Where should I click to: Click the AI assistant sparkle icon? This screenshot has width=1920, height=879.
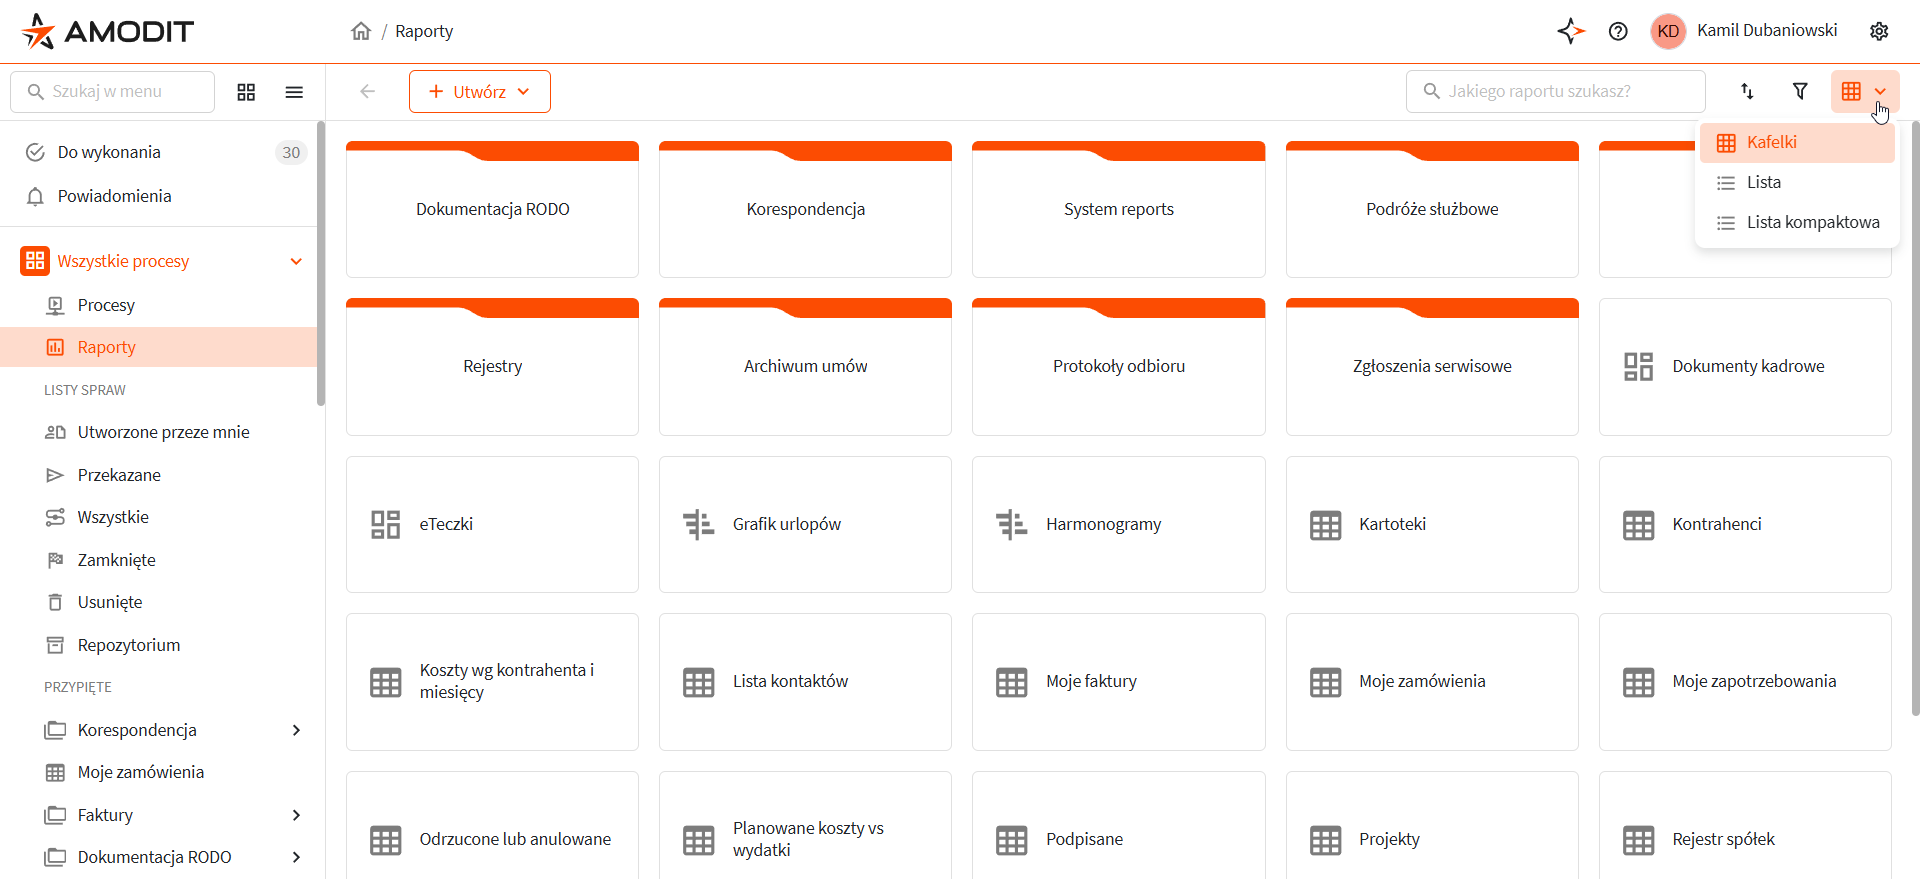(x=1570, y=31)
